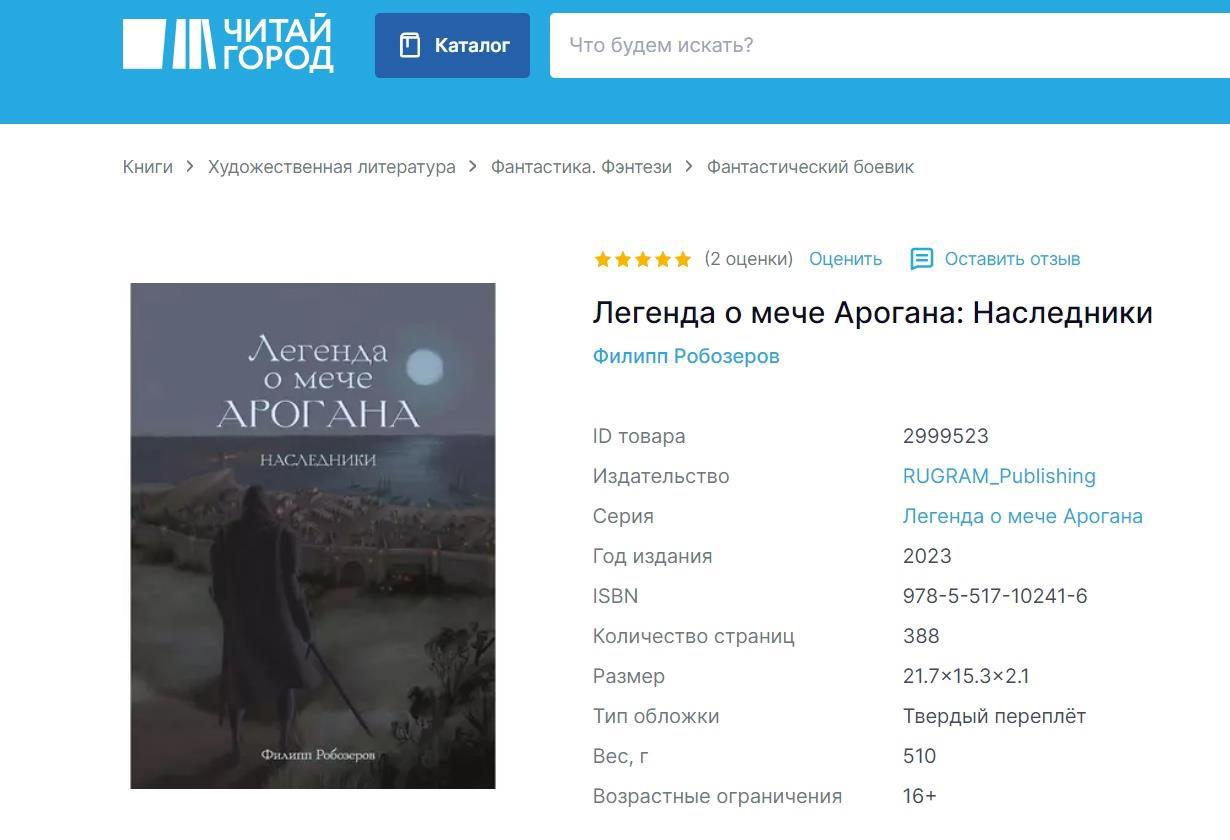
Task: Open series Легенда о мече Арогана link
Action: tap(1022, 516)
